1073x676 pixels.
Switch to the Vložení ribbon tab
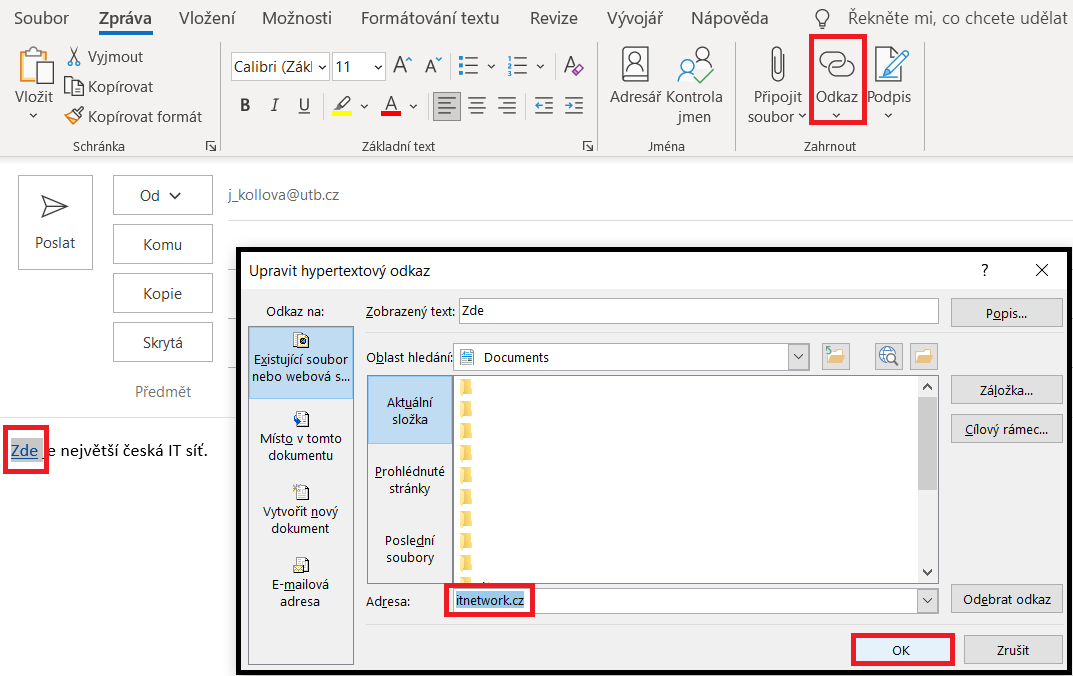208,17
